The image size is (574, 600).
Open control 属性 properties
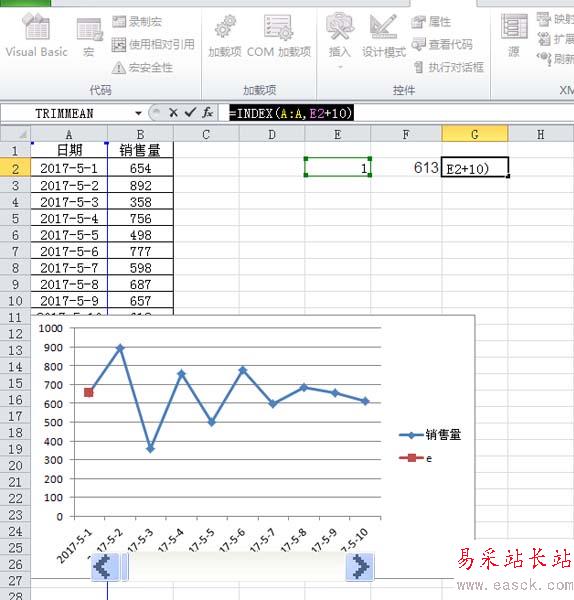click(x=431, y=21)
